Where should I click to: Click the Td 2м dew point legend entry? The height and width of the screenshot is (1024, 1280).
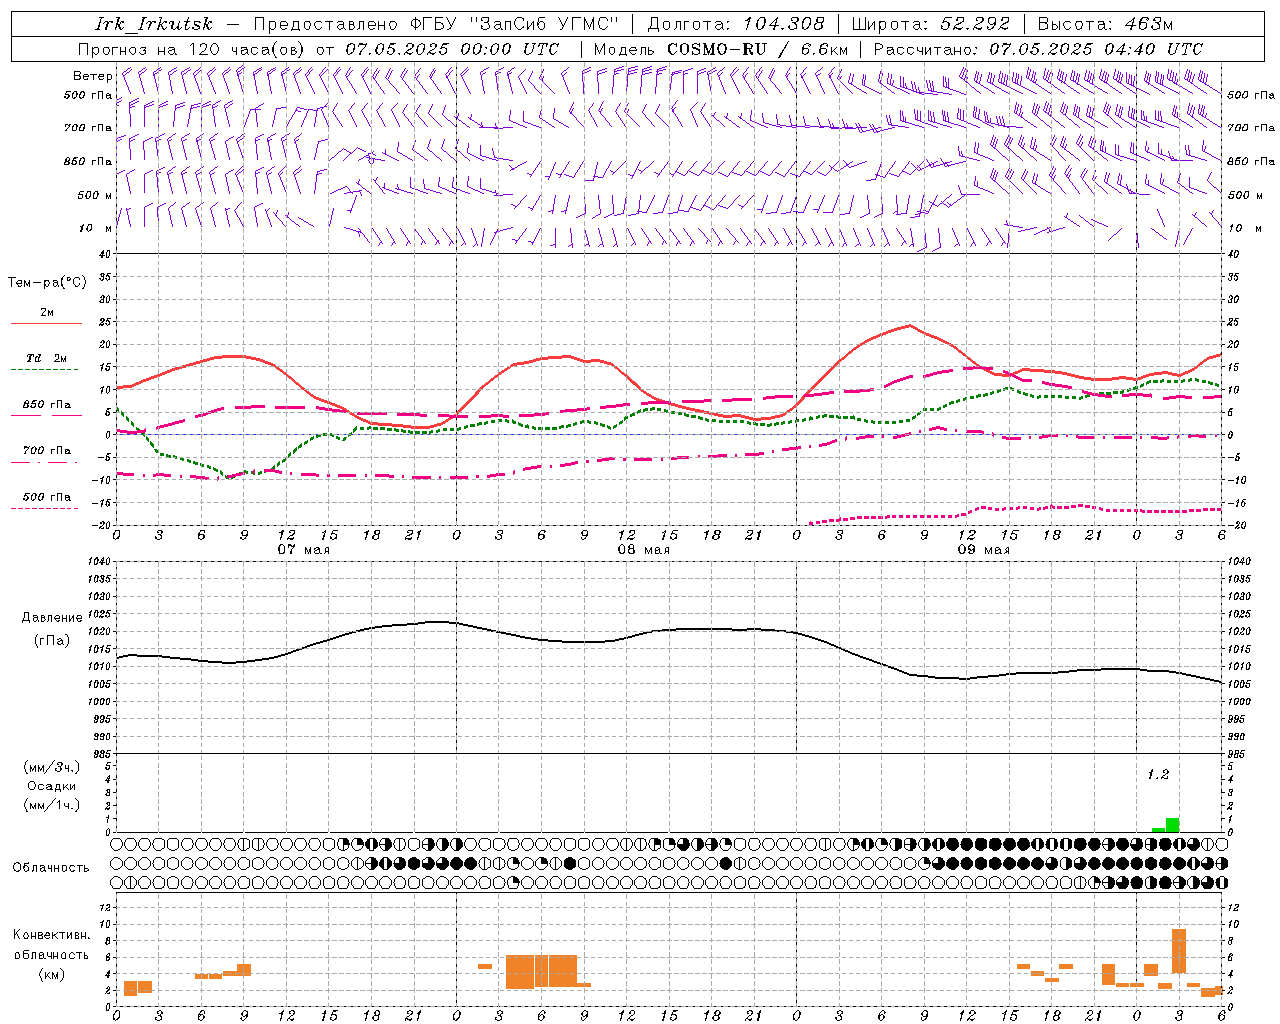click(47, 358)
